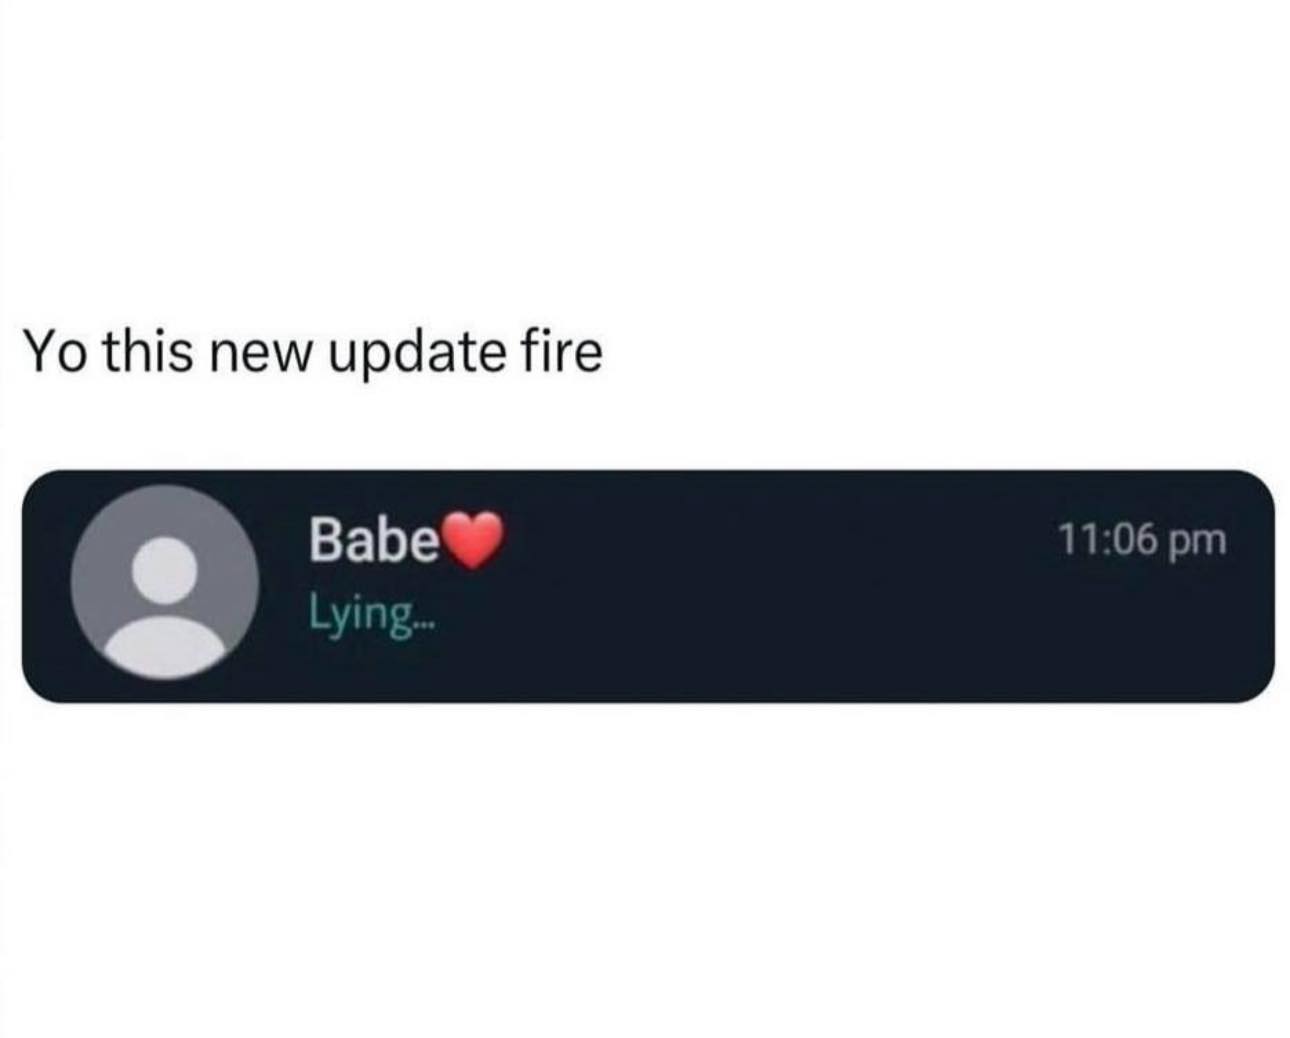
Task: Open the default gray profile avatar
Action: coord(164,582)
